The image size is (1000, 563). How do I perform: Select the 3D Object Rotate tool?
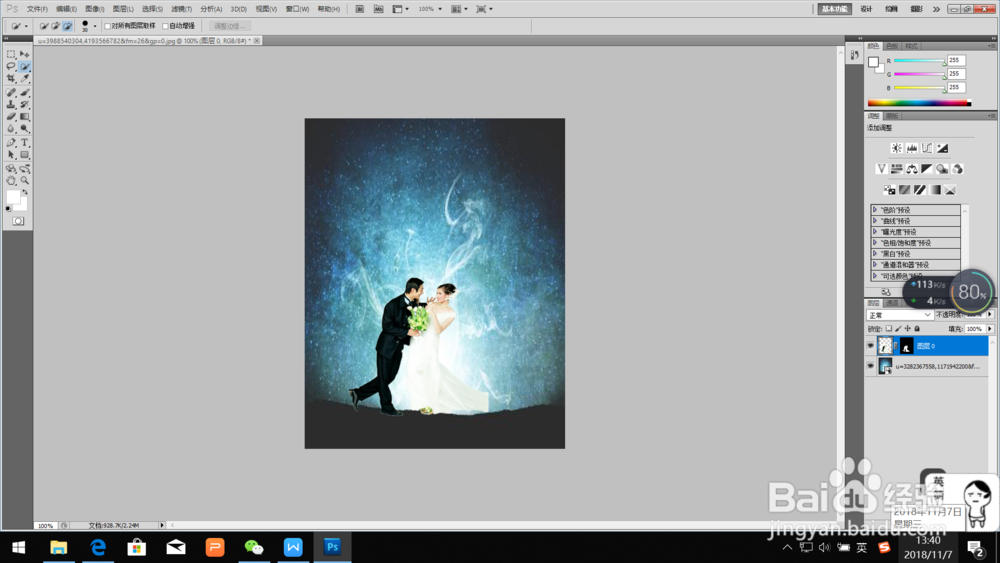click(x=11, y=169)
